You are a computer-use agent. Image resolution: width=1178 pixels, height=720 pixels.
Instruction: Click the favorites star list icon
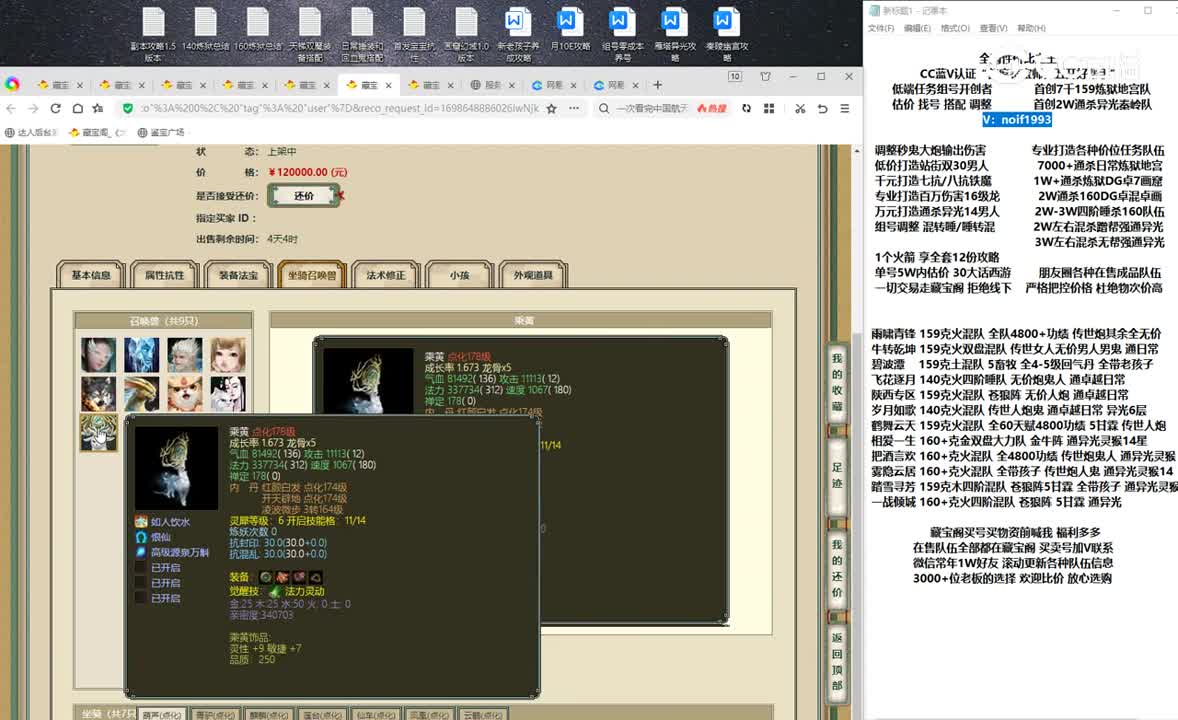pyautogui.click(x=98, y=108)
